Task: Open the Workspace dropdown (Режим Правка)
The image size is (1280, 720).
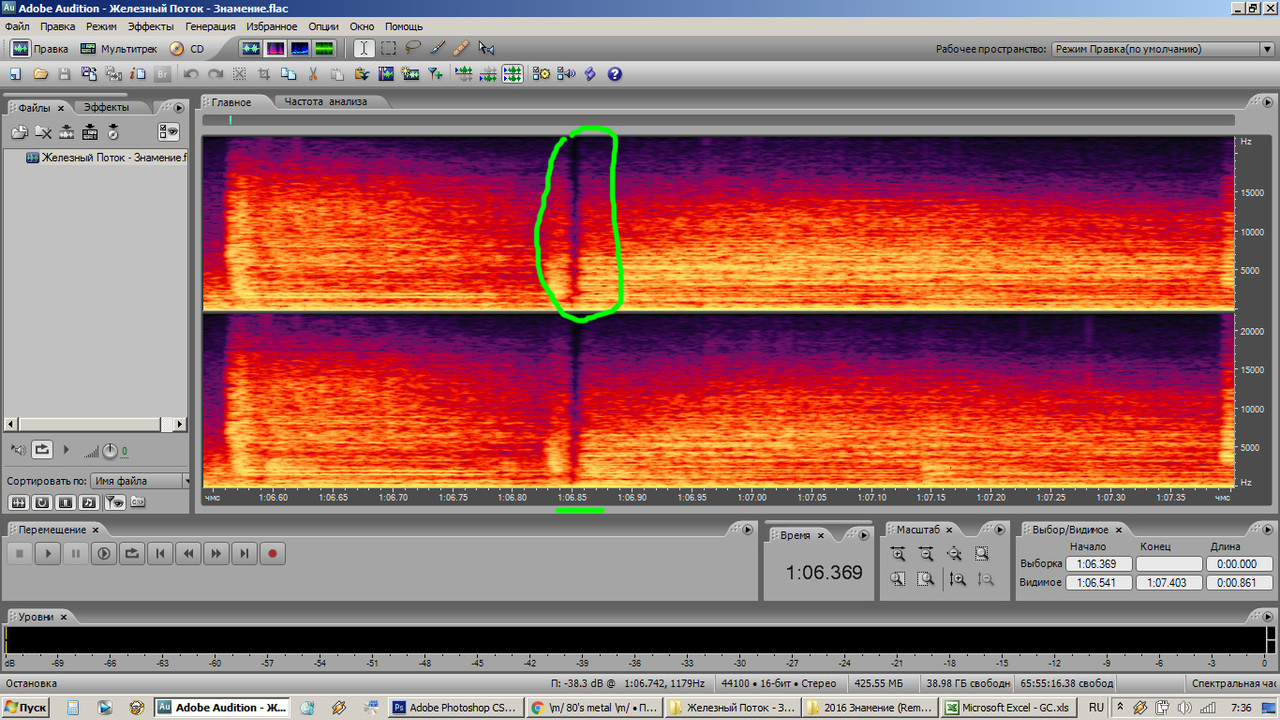Action: click(1162, 49)
